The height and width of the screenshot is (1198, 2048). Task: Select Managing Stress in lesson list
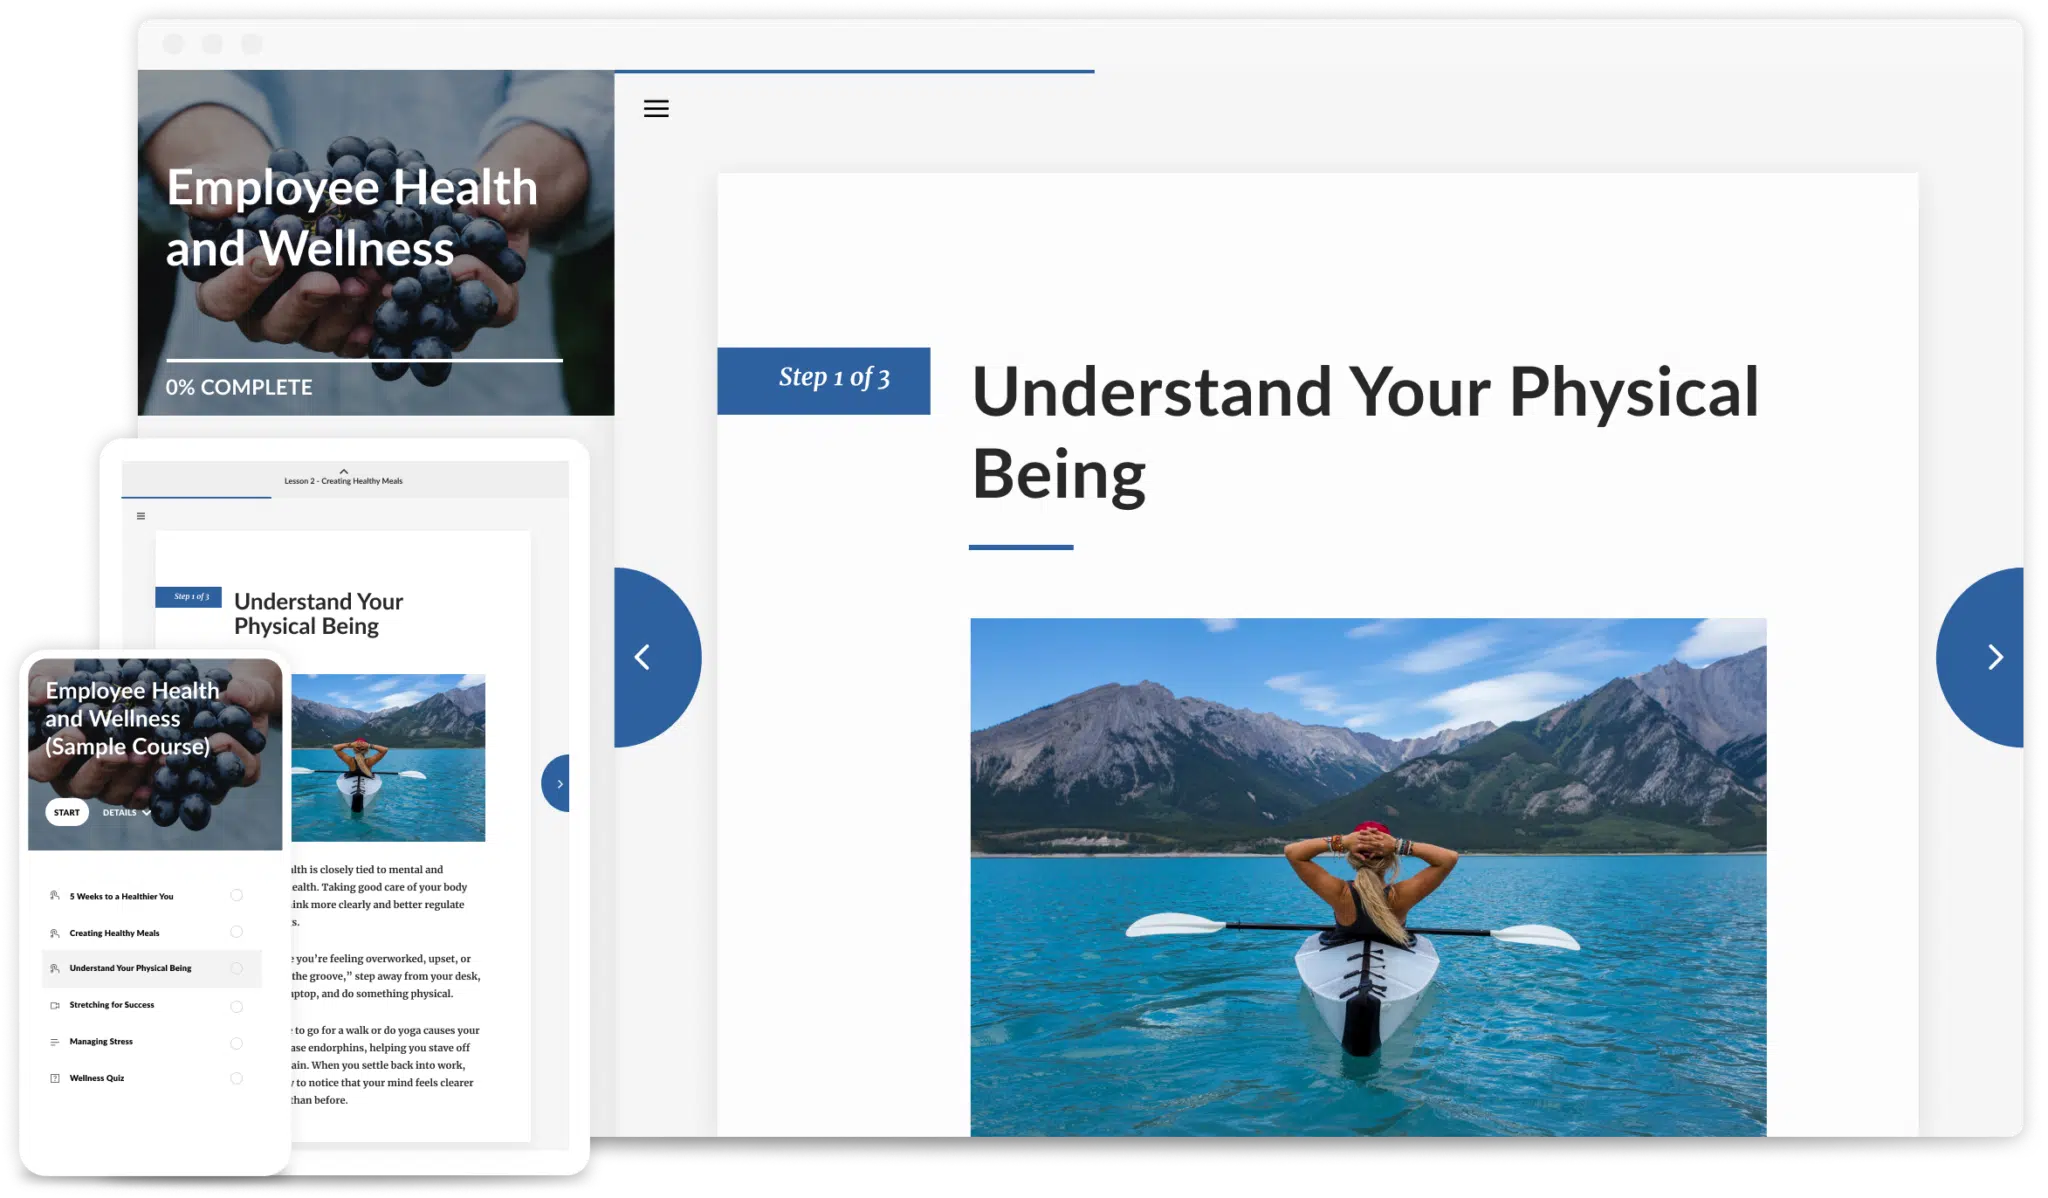point(101,1042)
